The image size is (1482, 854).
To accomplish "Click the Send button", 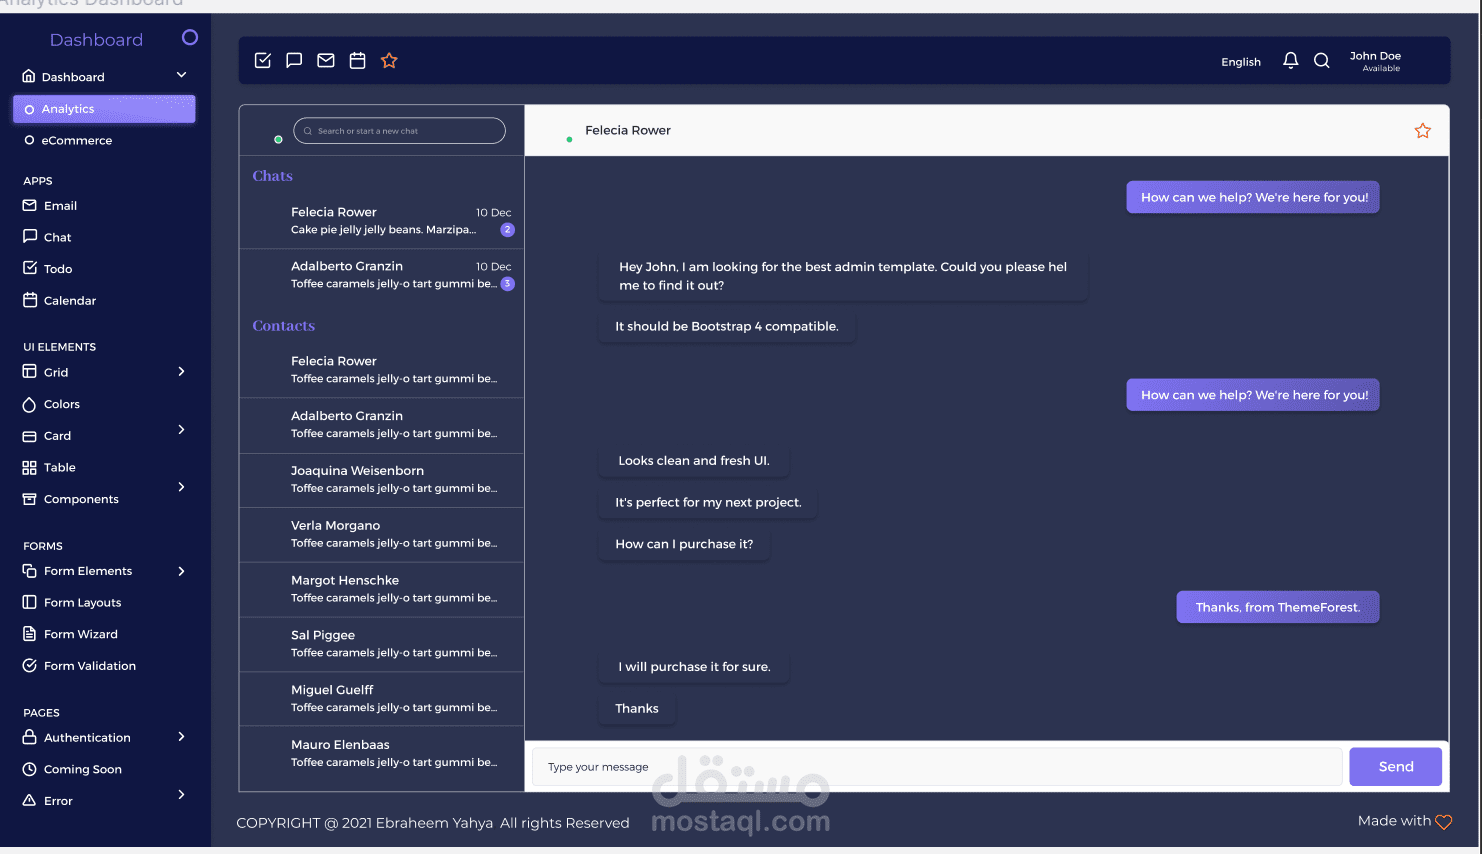I will 1395,766.
